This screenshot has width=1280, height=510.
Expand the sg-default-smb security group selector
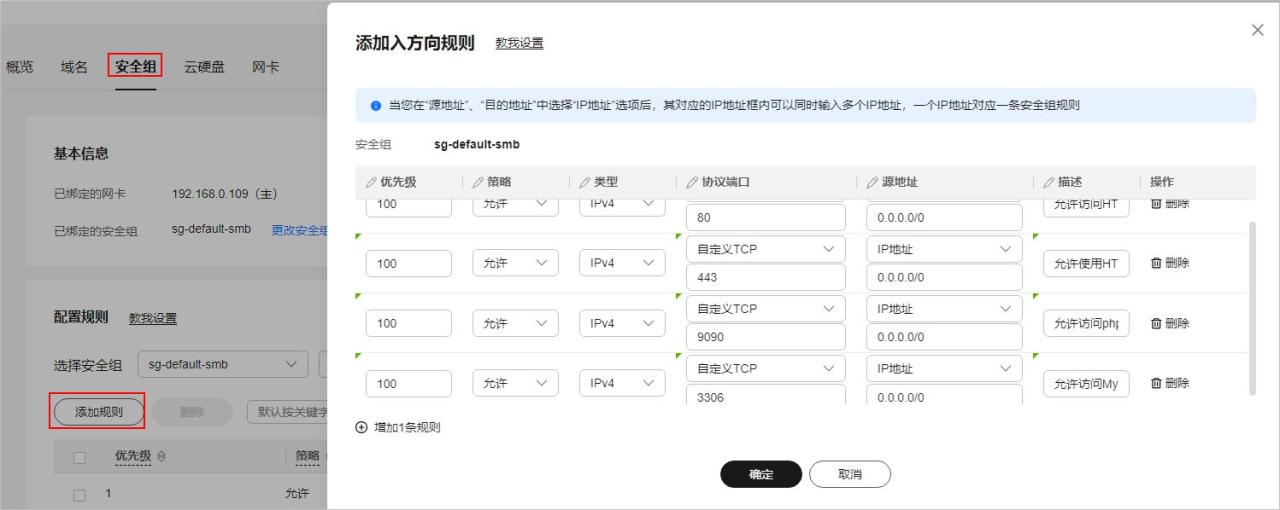224,364
